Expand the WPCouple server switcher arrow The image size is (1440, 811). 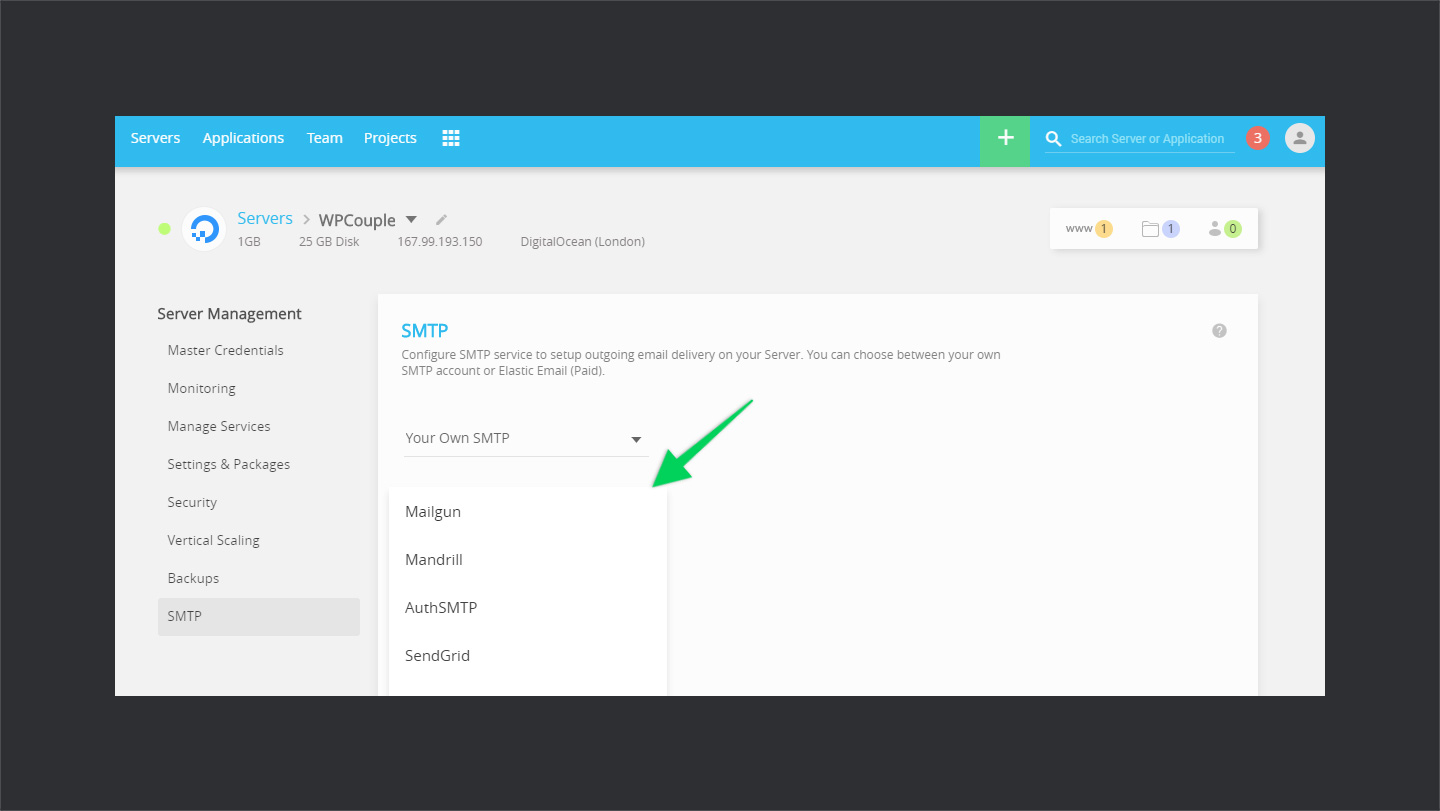(x=411, y=220)
